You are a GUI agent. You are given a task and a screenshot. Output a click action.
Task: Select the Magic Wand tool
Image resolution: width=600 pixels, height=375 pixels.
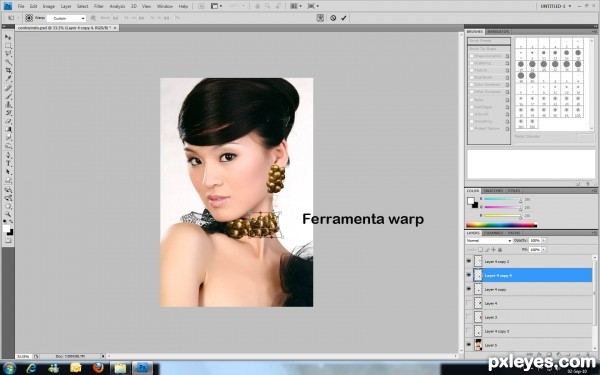[x=8, y=62]
